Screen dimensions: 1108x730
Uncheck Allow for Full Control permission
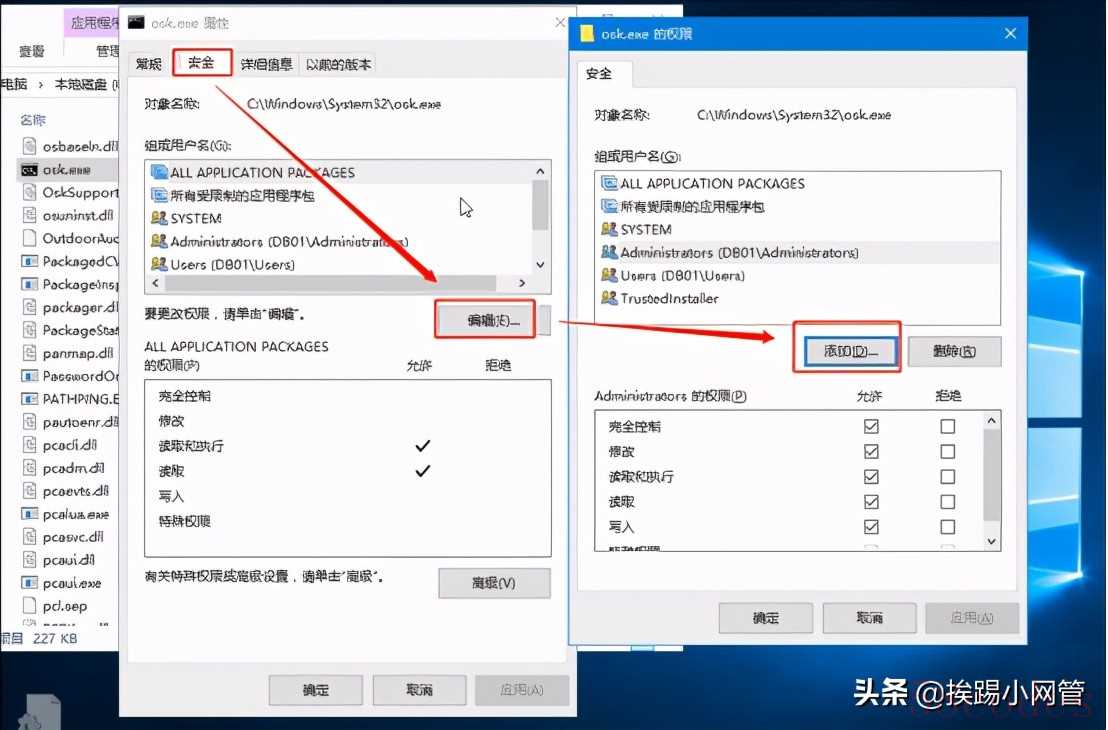[871, 426]
